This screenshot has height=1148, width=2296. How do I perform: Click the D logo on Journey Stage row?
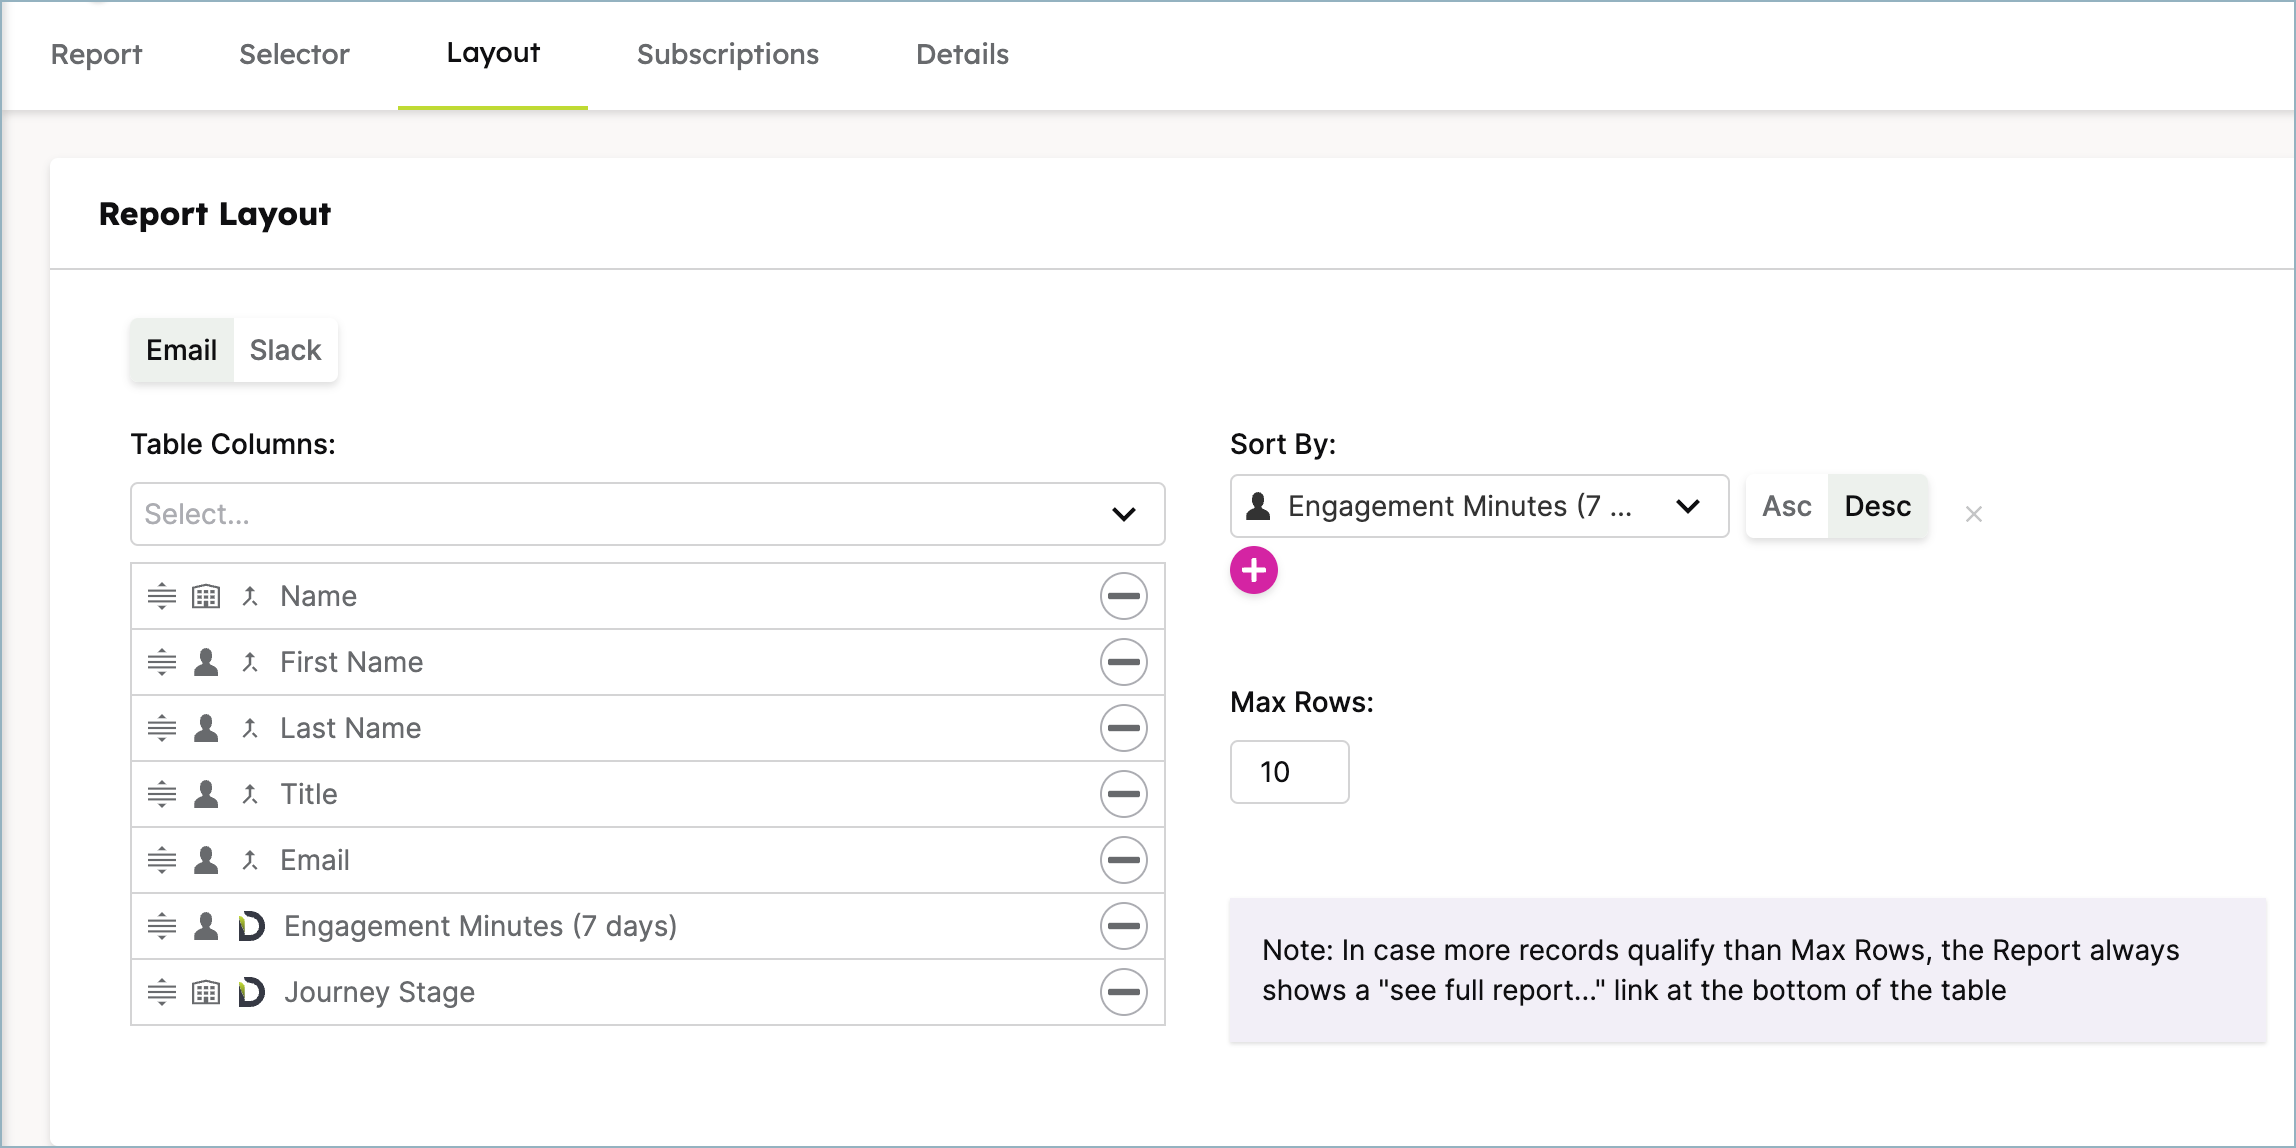(252, 992)
